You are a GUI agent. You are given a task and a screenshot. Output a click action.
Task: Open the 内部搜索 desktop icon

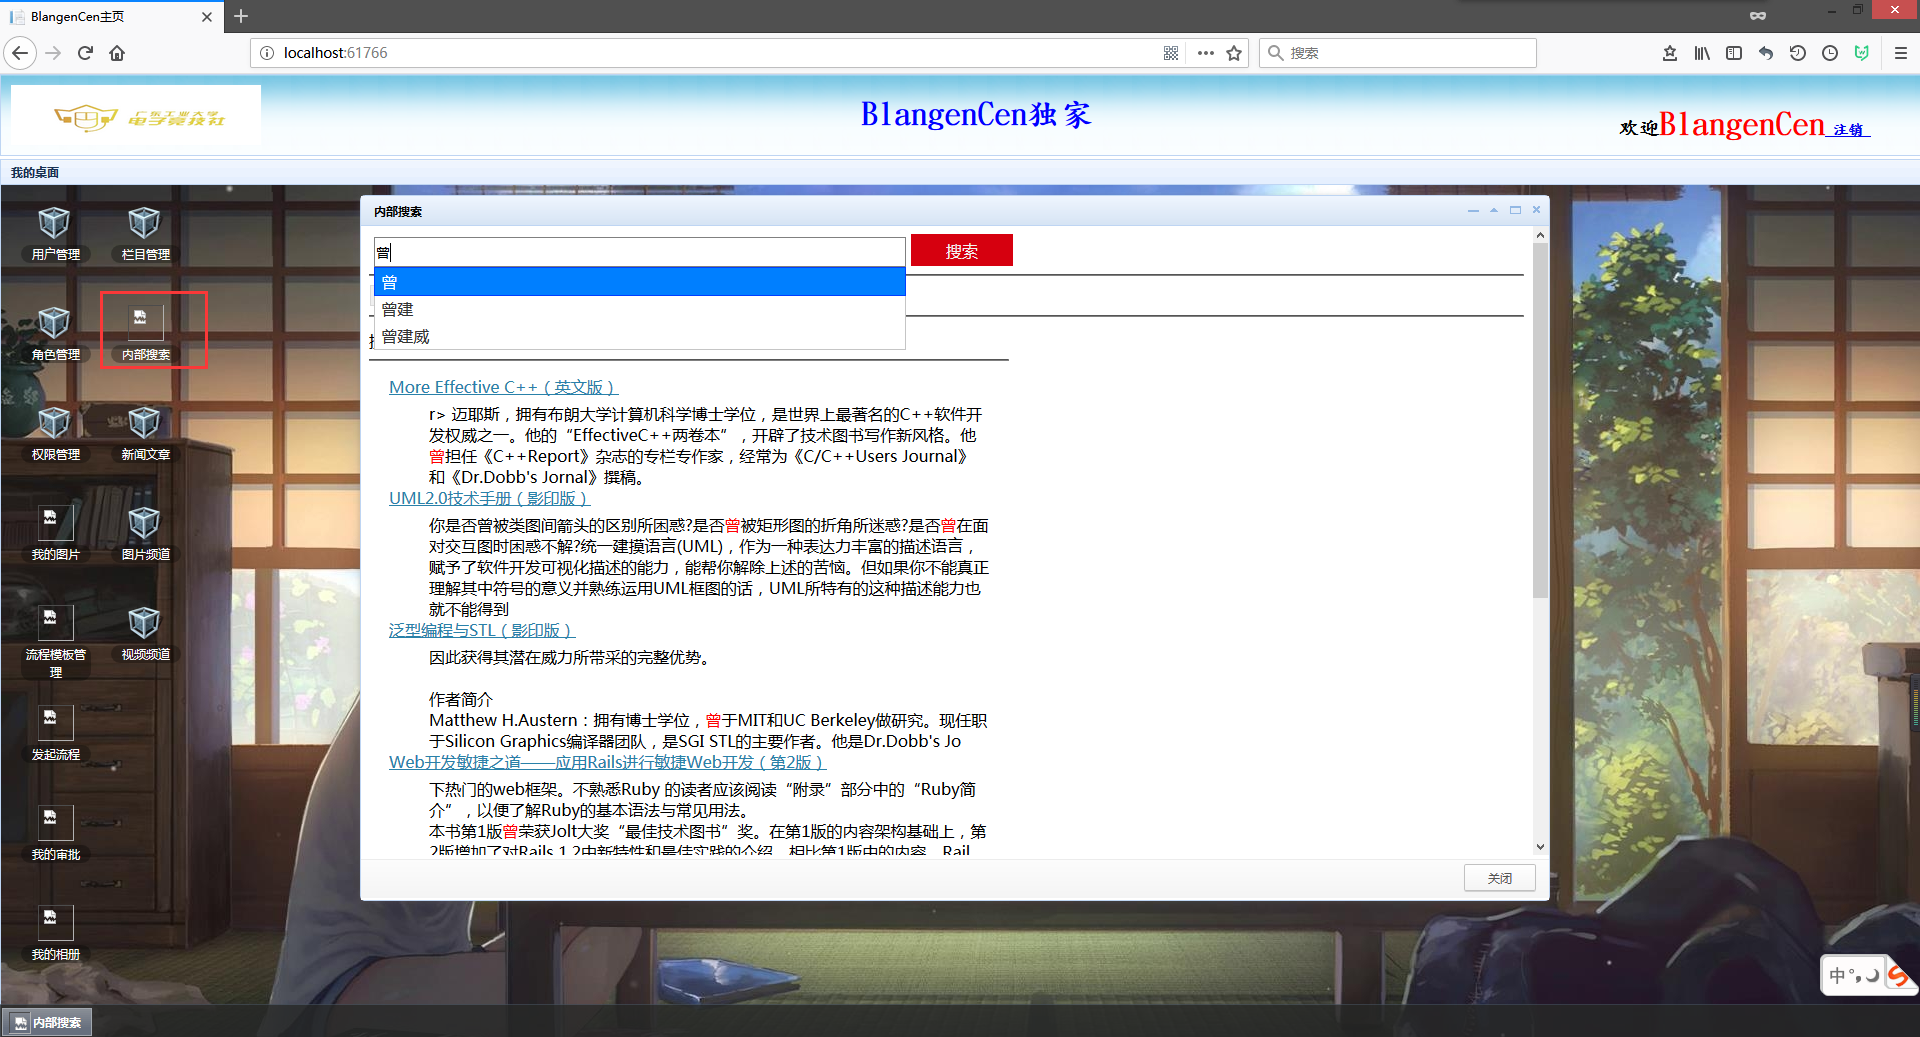pos(145,333)
